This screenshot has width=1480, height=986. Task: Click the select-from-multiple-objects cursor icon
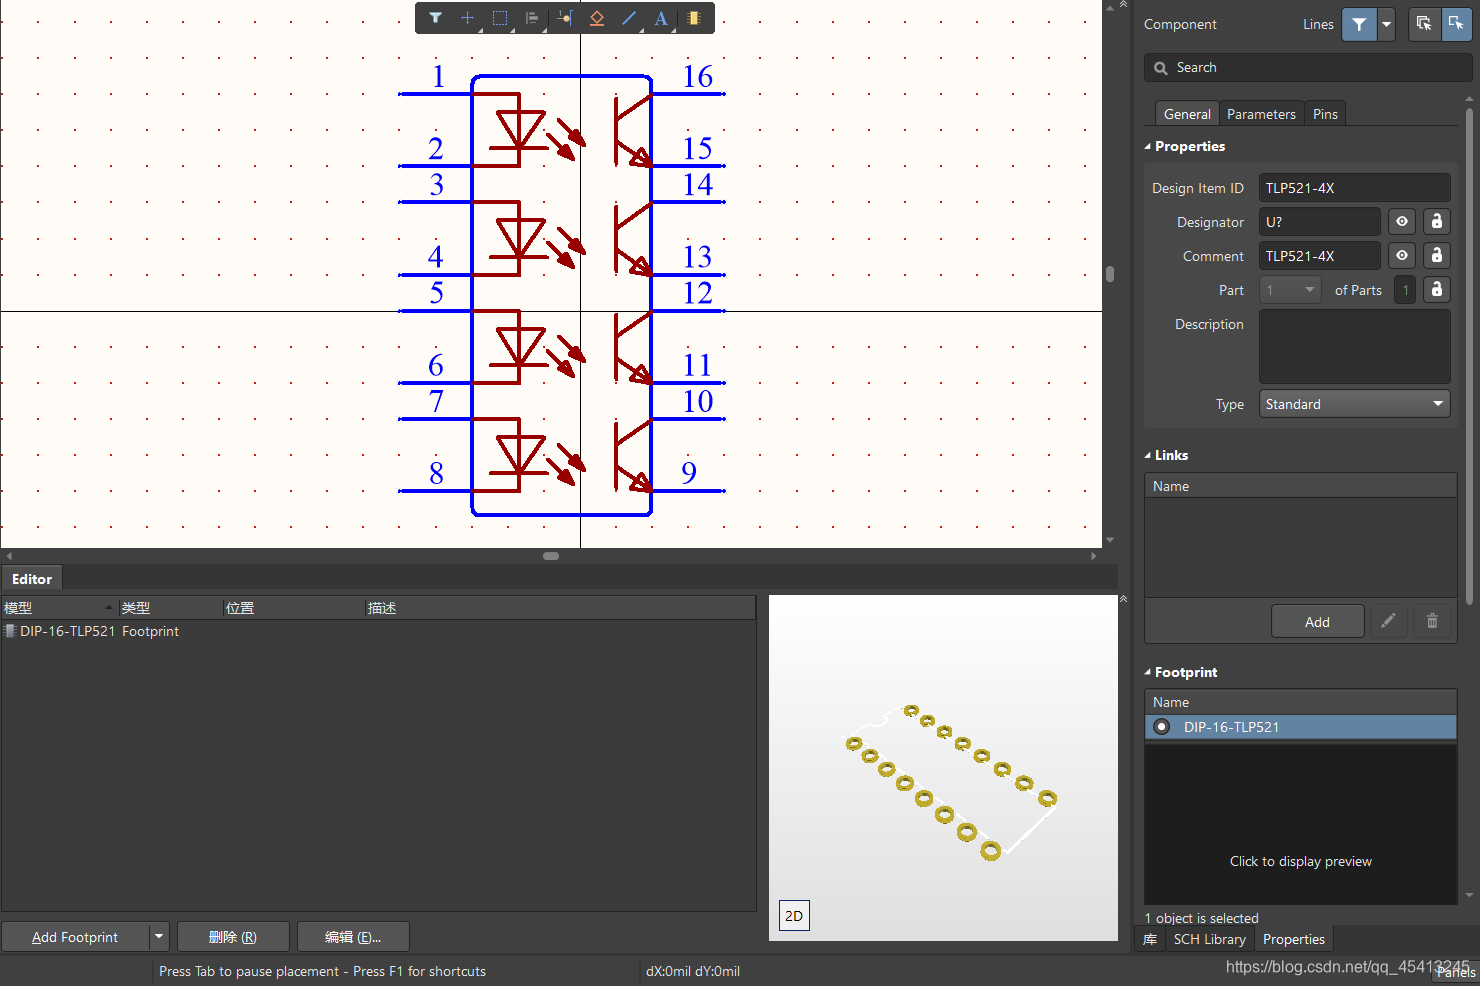click(1424, 24)
